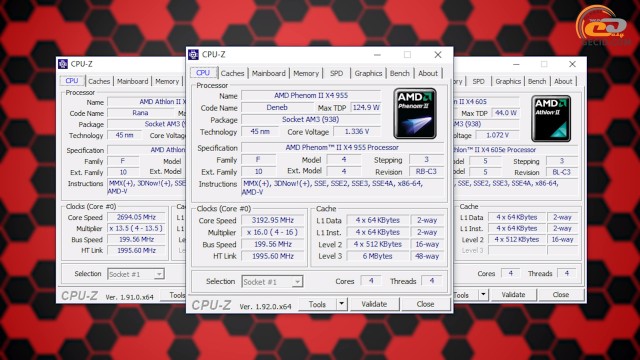
Task: Select Mainboard tab in left window
Action: click(133, 81)
